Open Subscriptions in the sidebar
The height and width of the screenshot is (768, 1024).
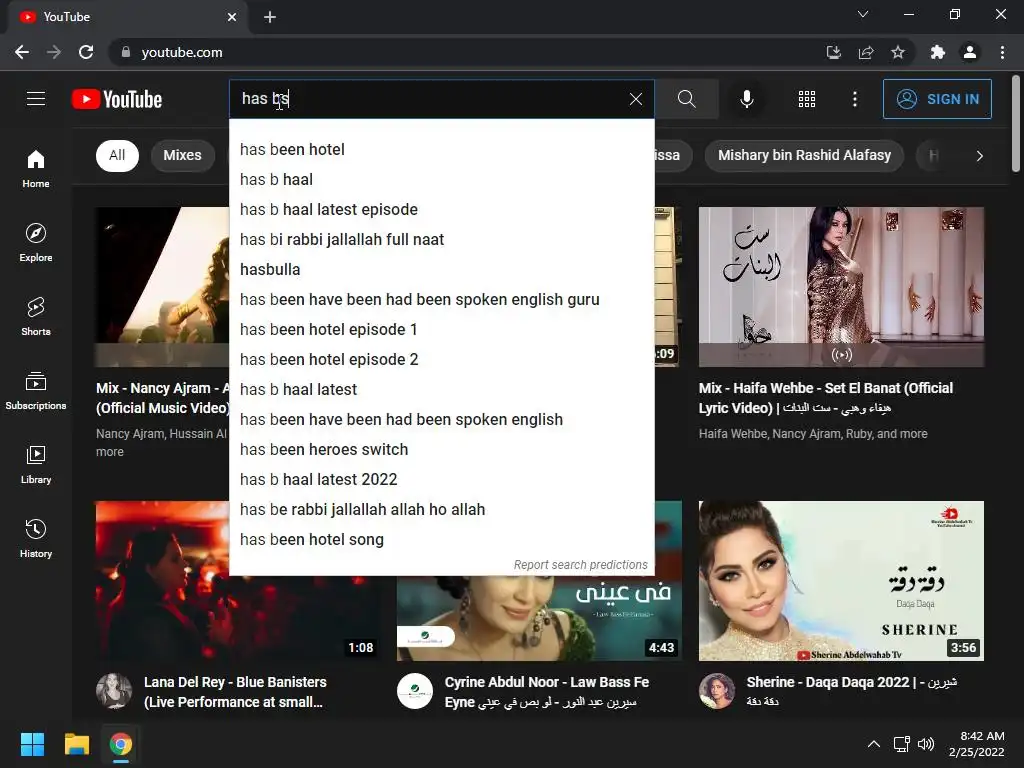coord(36,391)
